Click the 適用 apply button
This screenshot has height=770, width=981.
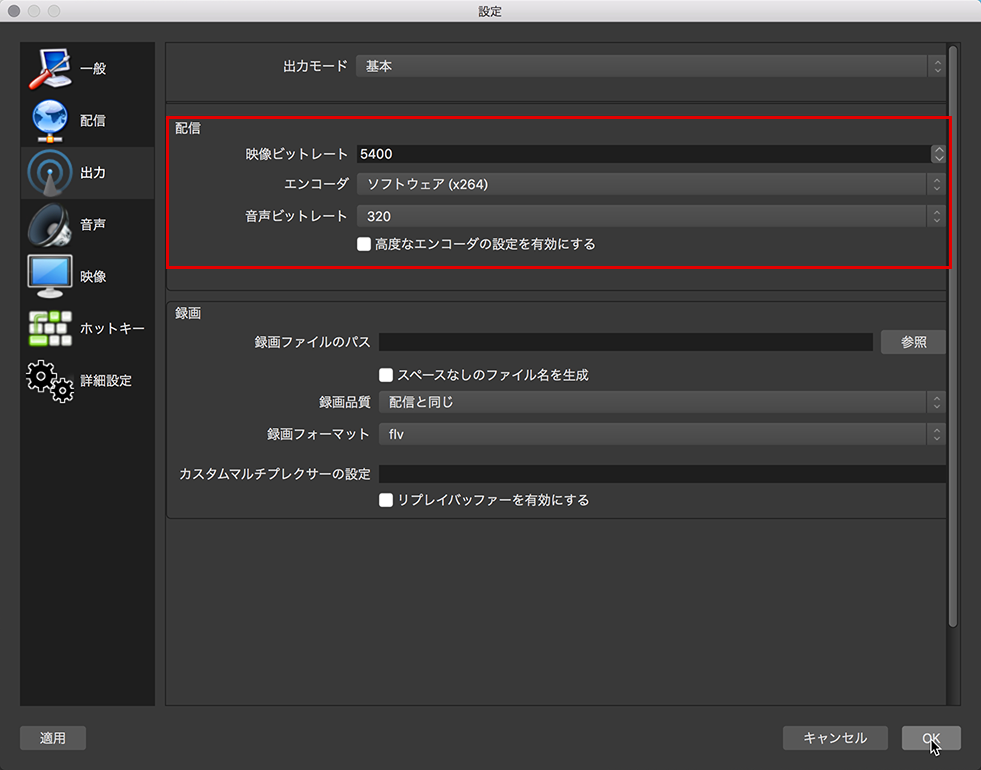click(x=53, y=738)
